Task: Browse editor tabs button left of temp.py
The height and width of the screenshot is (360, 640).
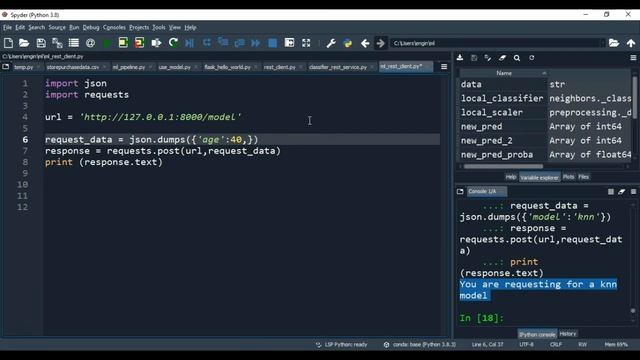Action: tap(6, 67)
